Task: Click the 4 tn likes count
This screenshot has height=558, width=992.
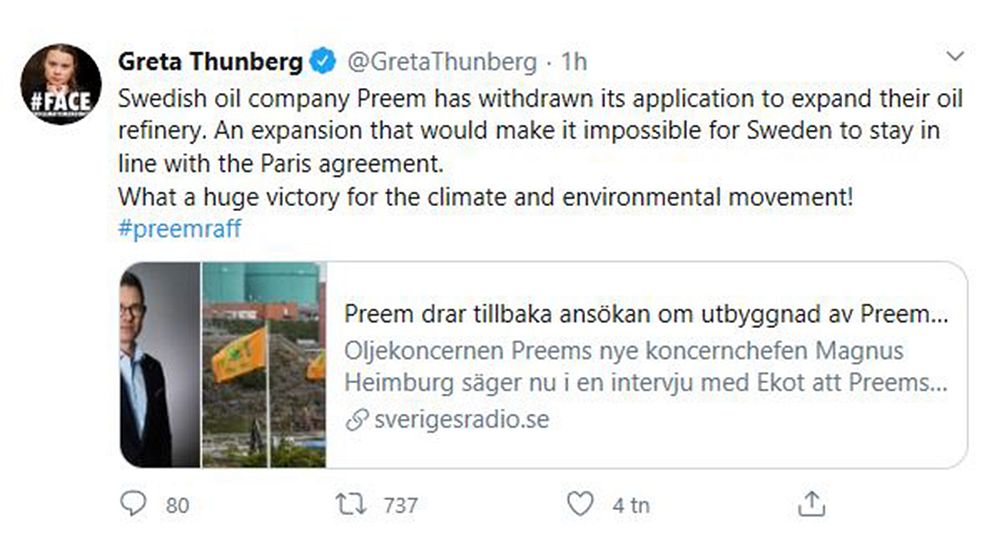Action: pos(631,505)
